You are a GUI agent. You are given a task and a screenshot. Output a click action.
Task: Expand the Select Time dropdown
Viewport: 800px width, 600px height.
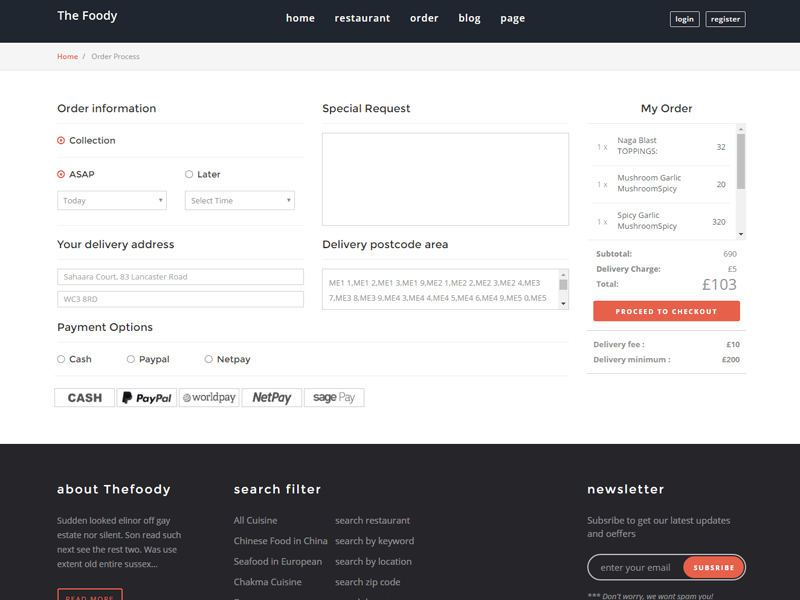point(240,201)
